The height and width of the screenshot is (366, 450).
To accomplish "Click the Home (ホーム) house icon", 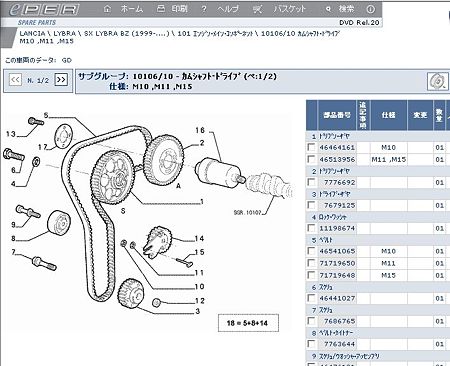I will click(107, 9).
